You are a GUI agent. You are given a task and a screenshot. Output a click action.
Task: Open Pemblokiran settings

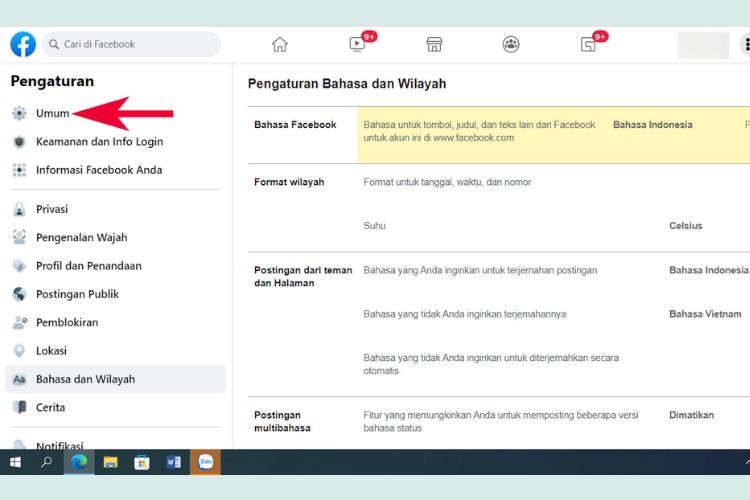(x=67, y=322)
